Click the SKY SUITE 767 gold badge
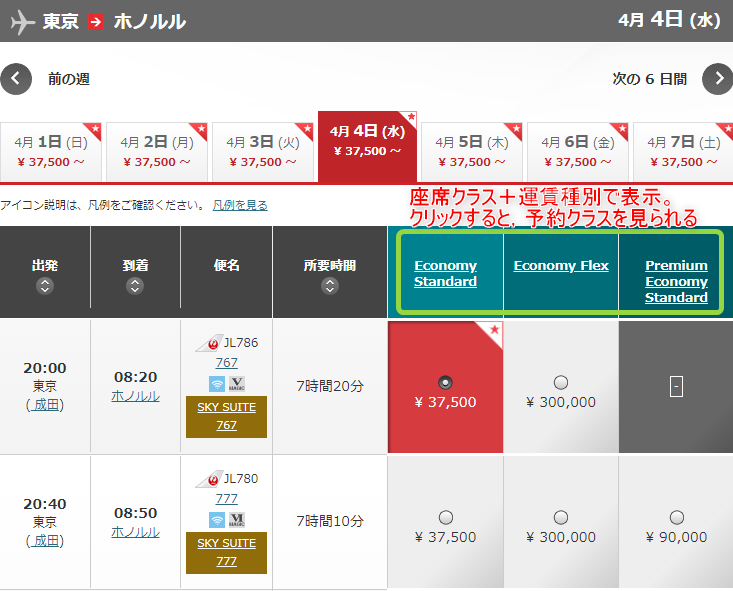Viewport: 733px width, 591px height. point(226,416)
